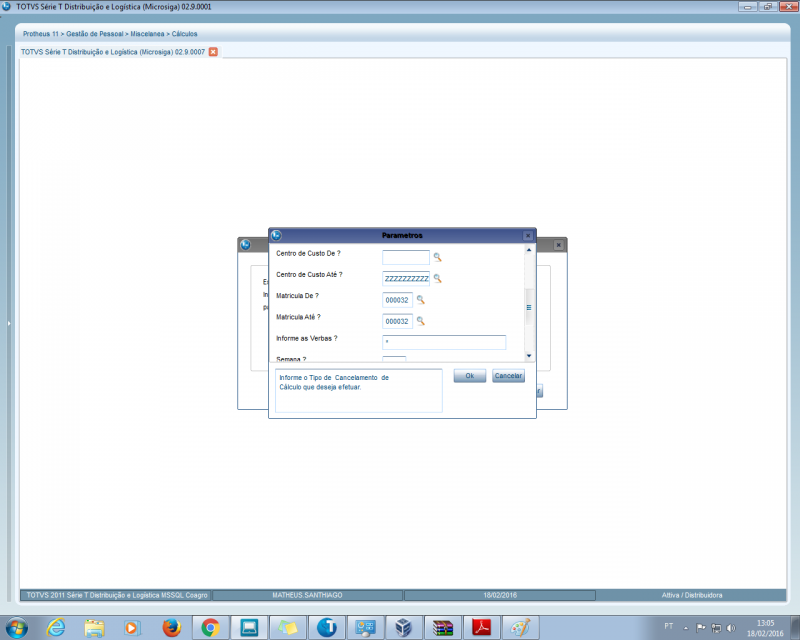Click the Centro de Custo De label
The image size is (800, 640).
(x=308, y=253)
